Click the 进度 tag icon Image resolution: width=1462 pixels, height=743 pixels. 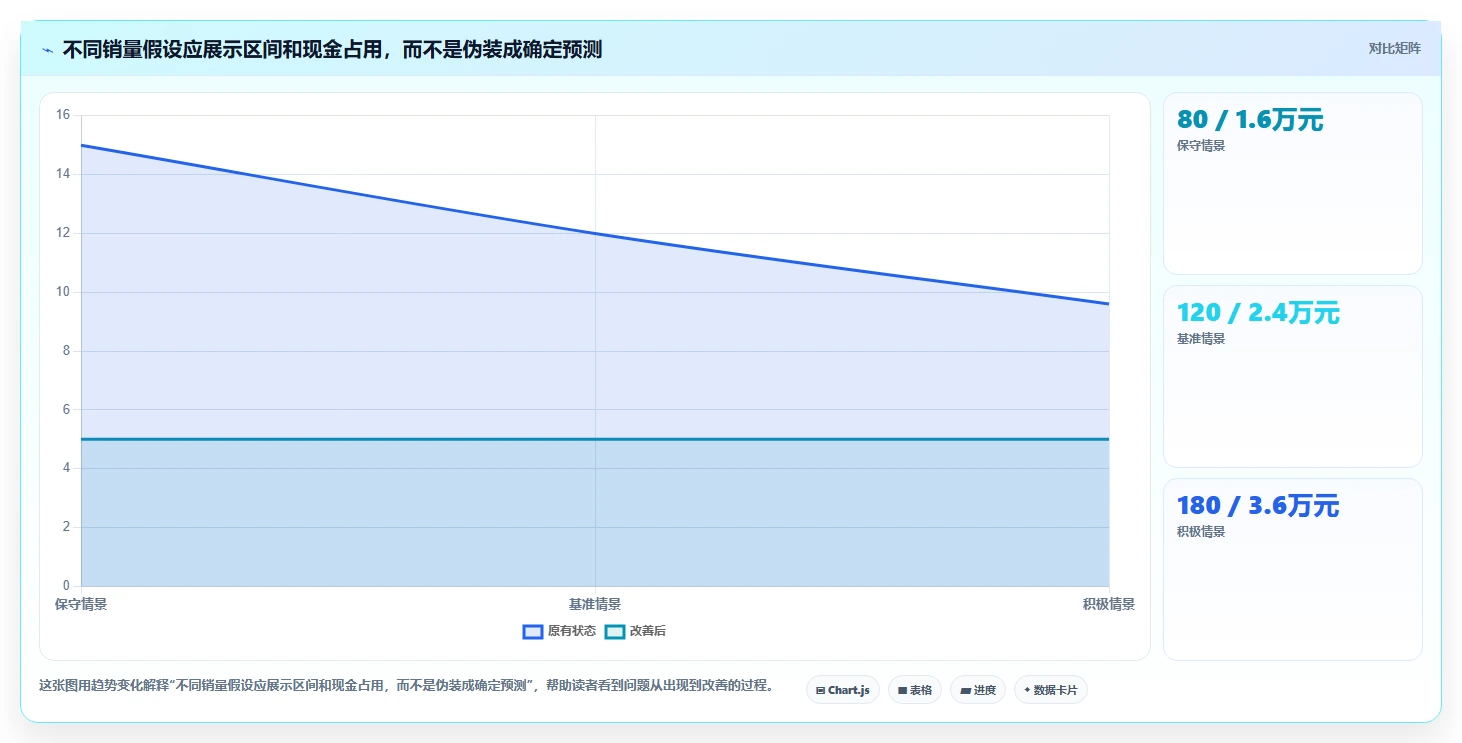point(965,690)
